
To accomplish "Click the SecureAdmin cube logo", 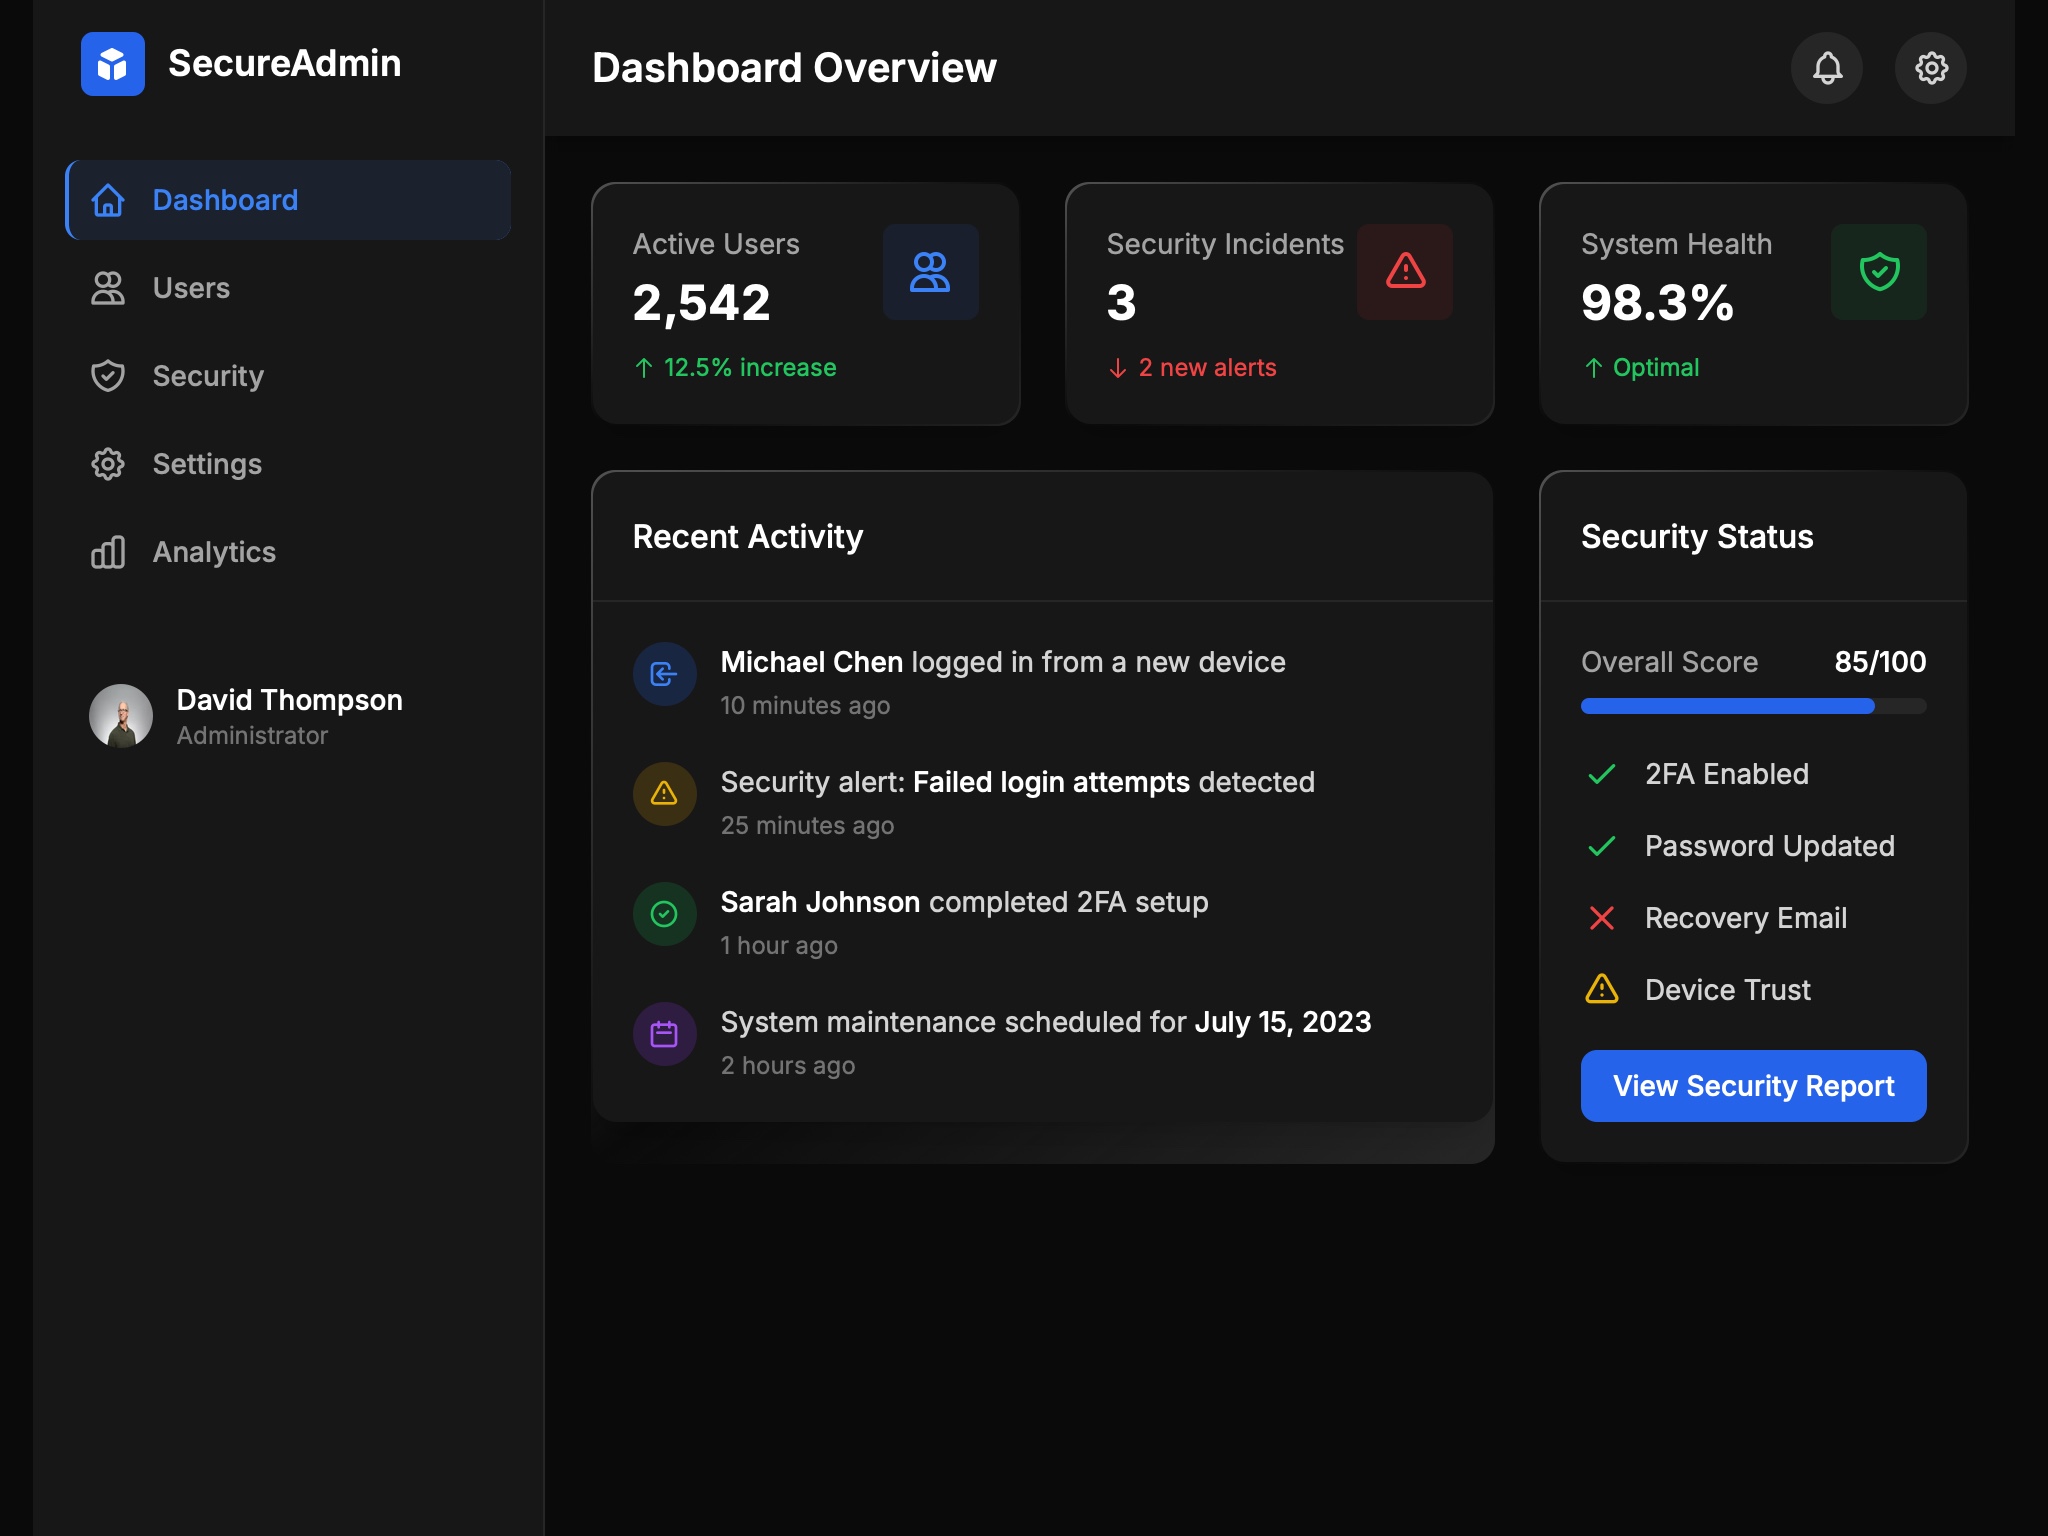I will (112, 63).
